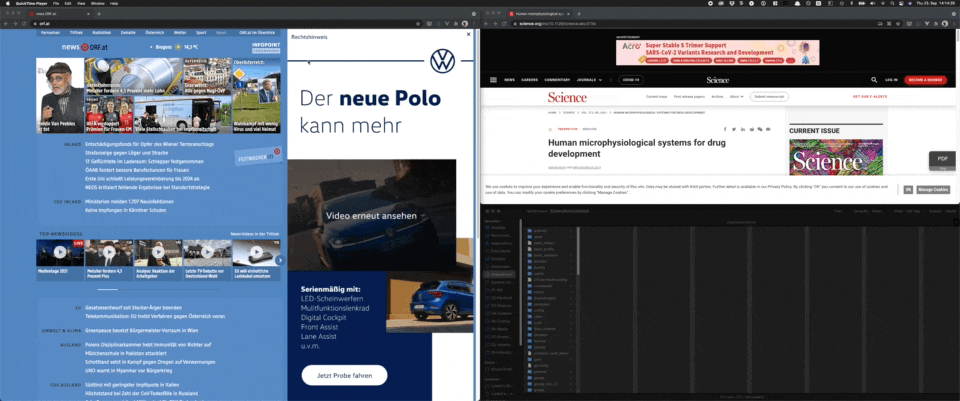This screenshot has width=960, height=401.
Task: Open Fernsehen in ORF top navigation
Action: [50, 32]
